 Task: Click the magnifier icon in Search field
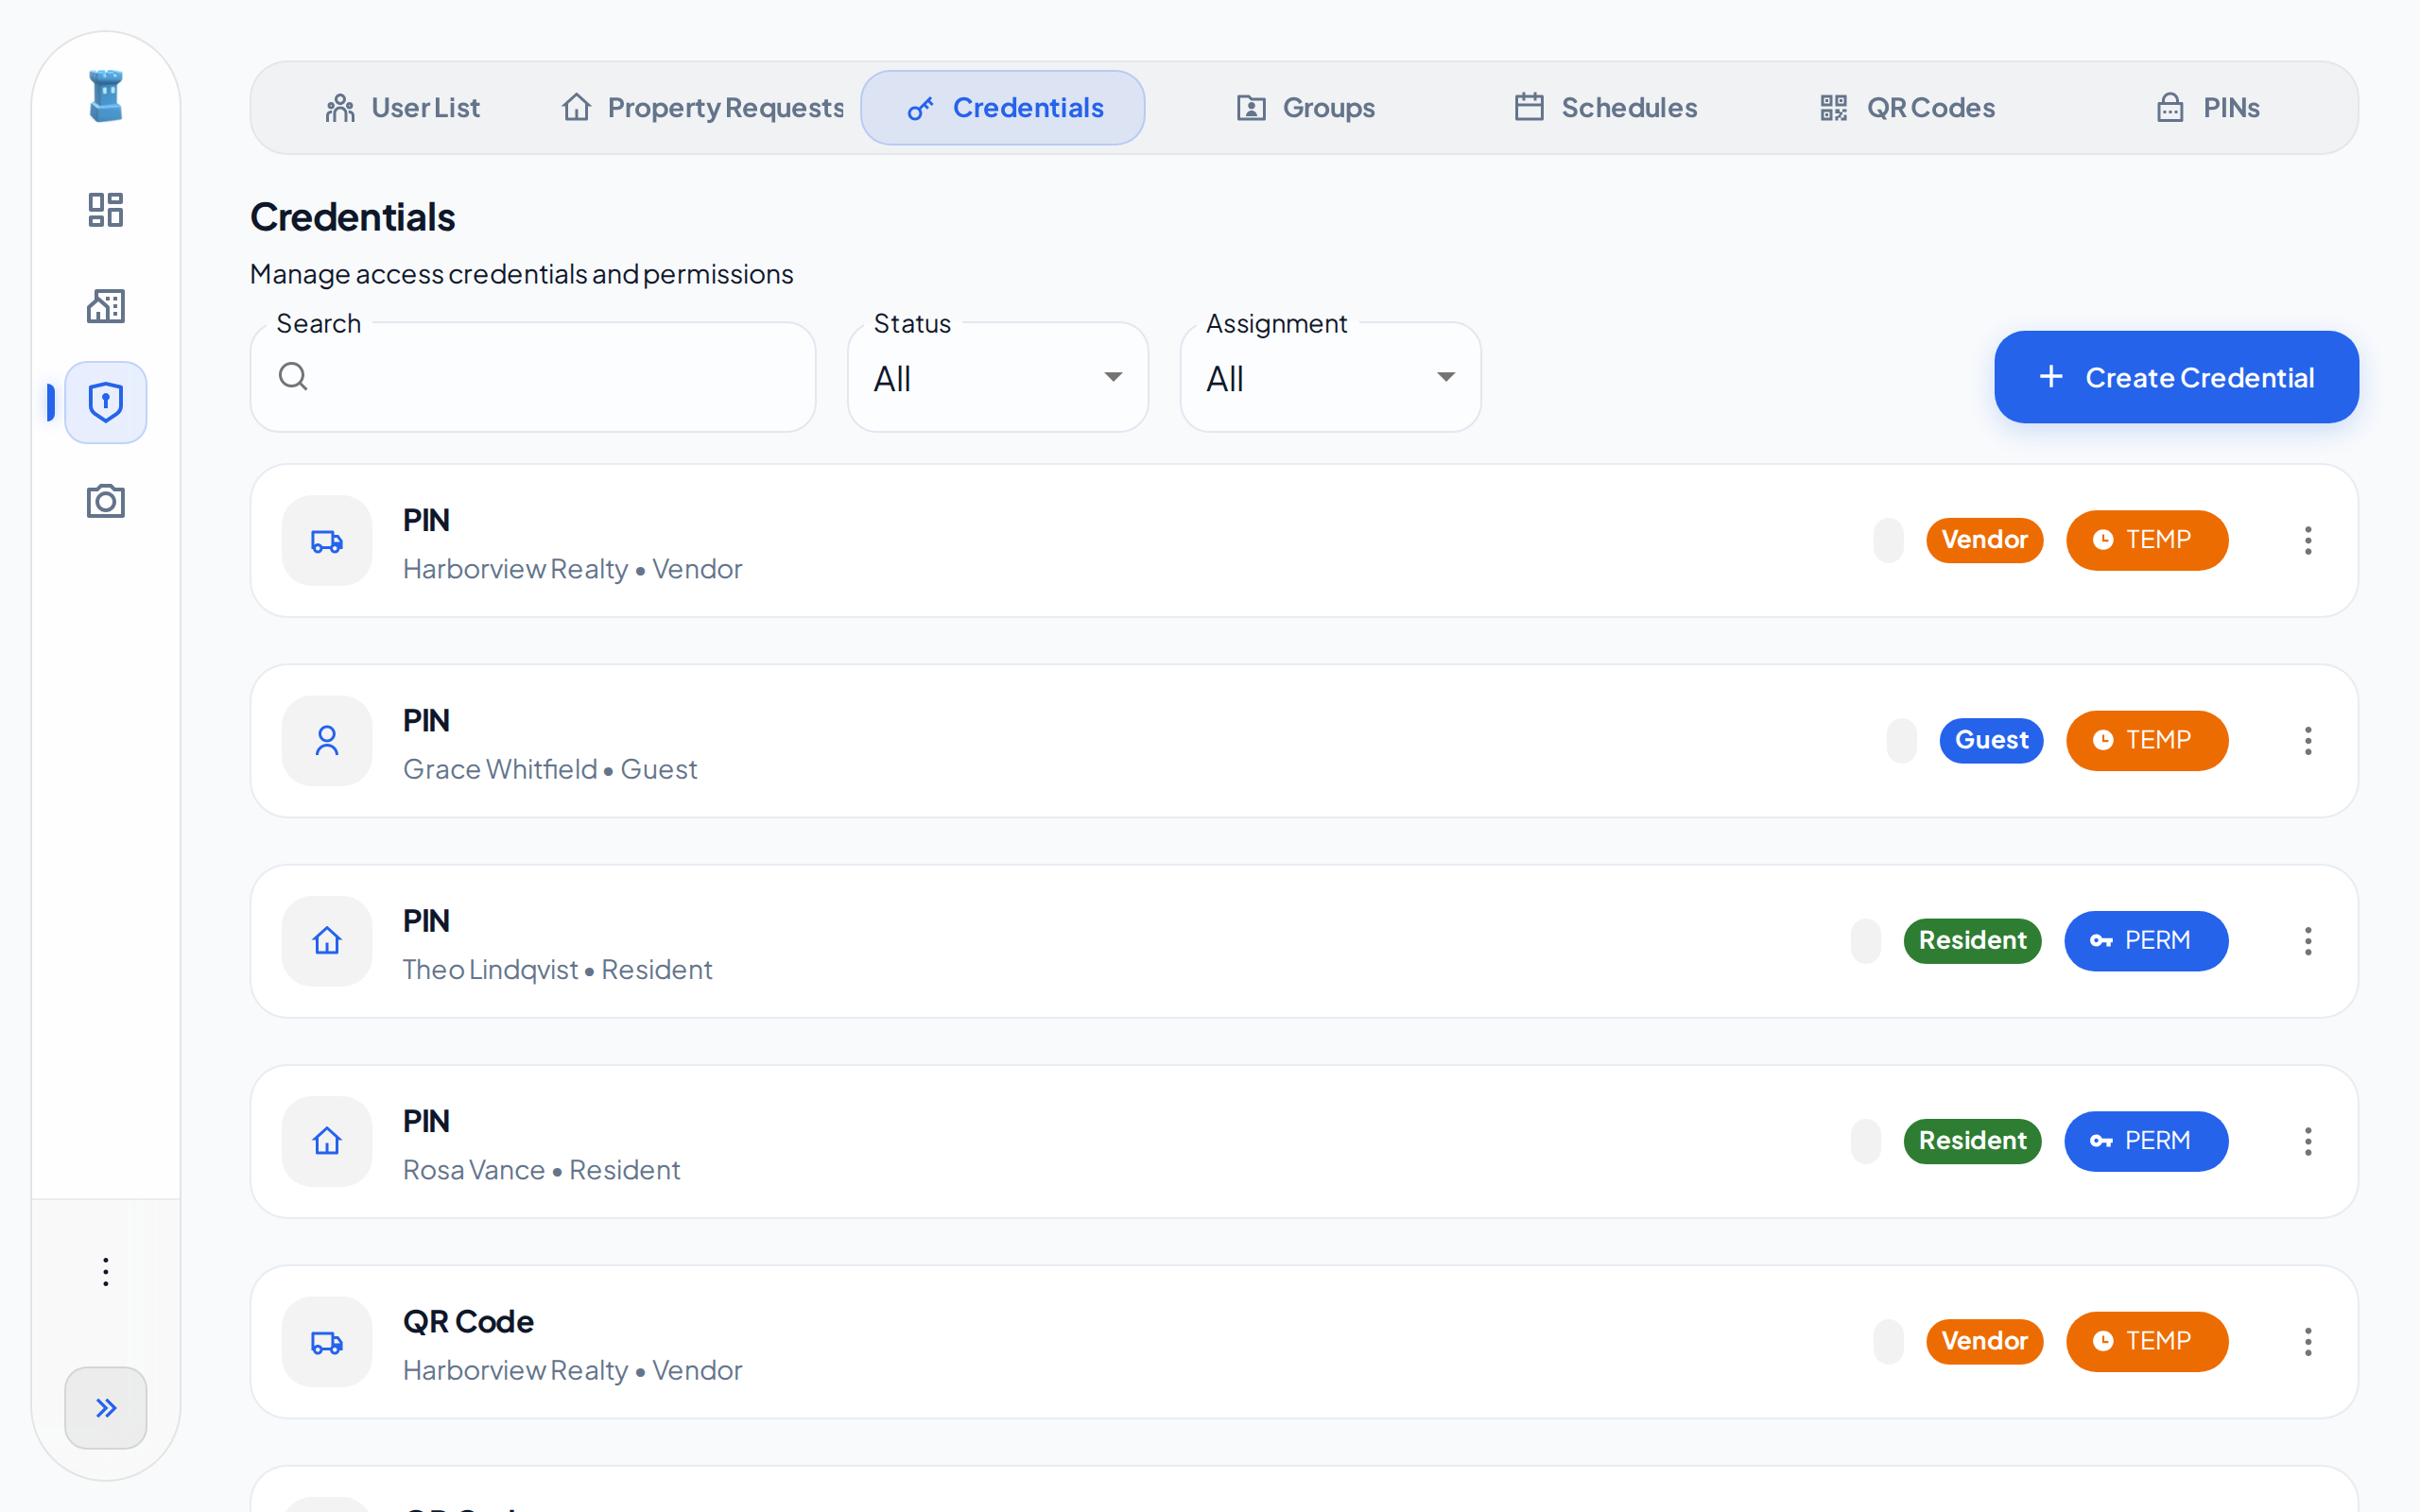(293, 377)
